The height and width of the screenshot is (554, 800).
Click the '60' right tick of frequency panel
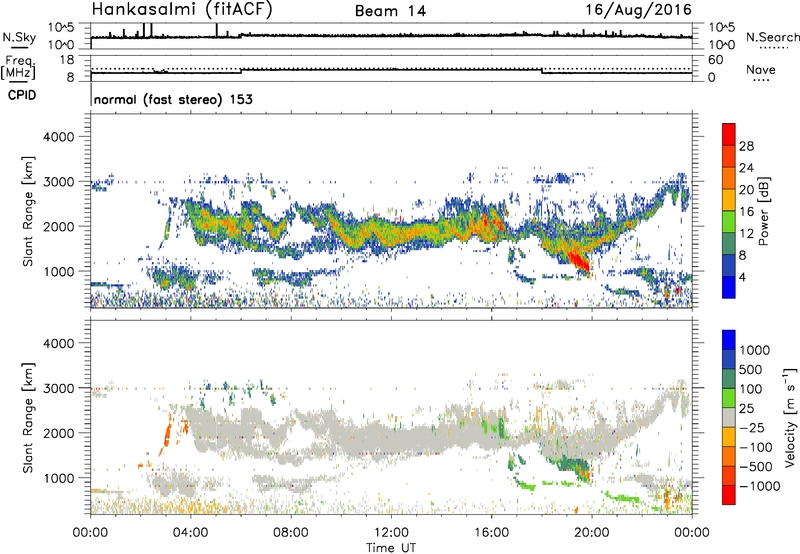(x=715, y=60)
